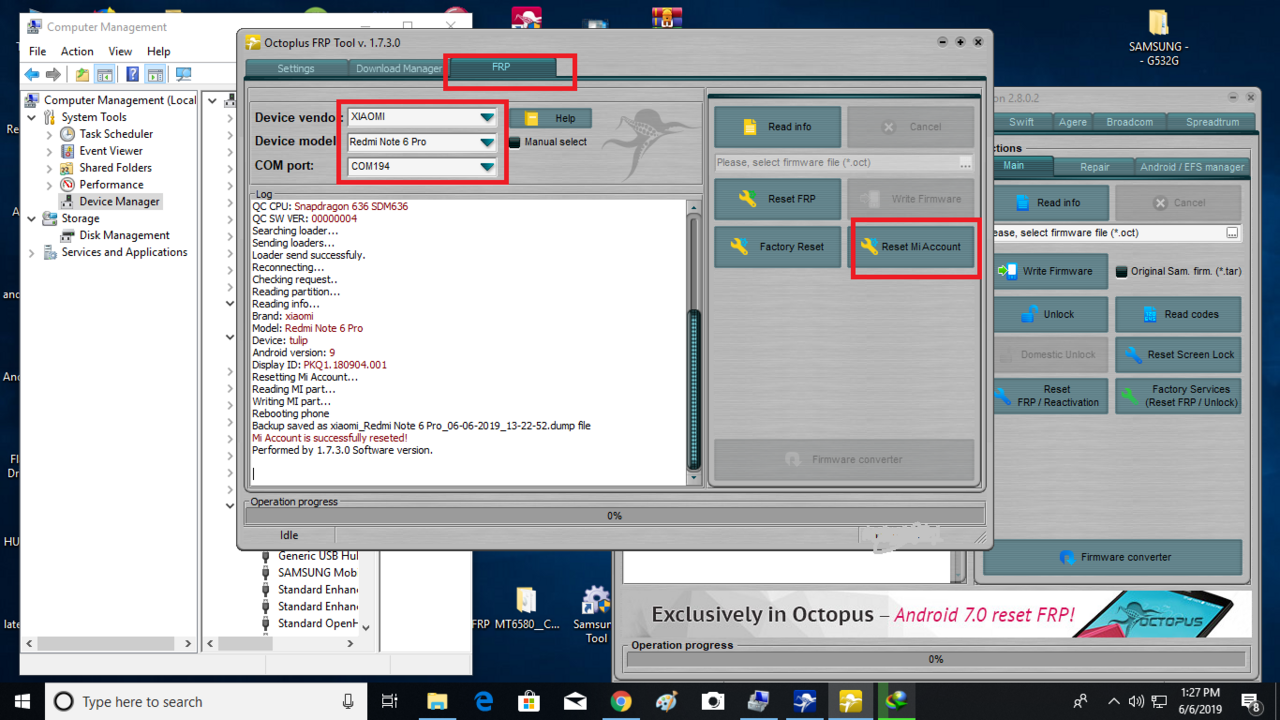Click the Task View taskbar icon
The width and height of the screenshot is (1280, 720).
390,701
